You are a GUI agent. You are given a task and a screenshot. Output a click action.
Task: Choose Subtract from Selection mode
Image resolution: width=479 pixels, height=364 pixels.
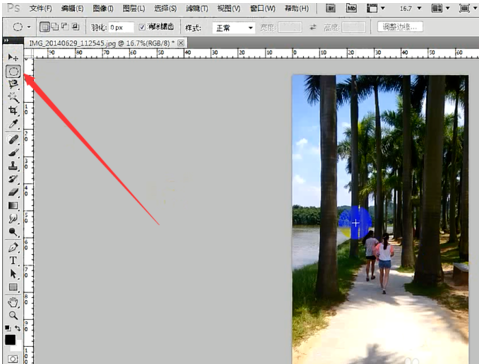point(65,27)
